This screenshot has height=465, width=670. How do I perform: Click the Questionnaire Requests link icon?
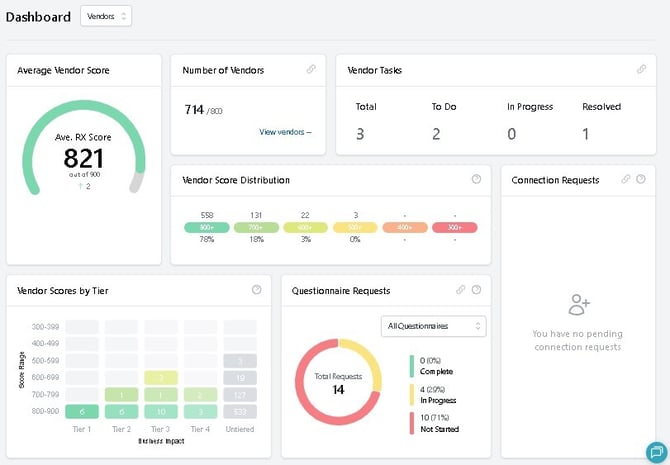pos(461,290)
